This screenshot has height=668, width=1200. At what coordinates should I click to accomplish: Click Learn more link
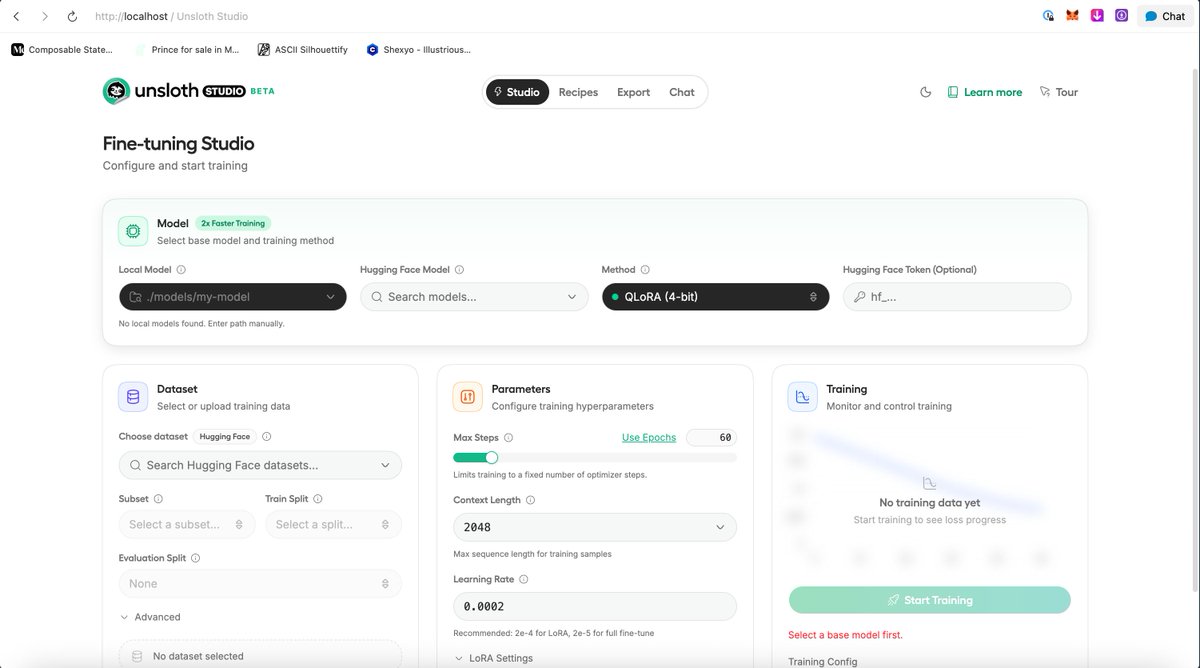point(985,92)
